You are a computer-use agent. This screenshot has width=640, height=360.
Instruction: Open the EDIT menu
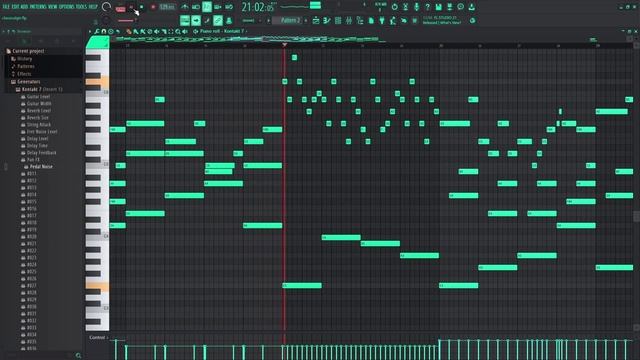[x=14, y=7]
